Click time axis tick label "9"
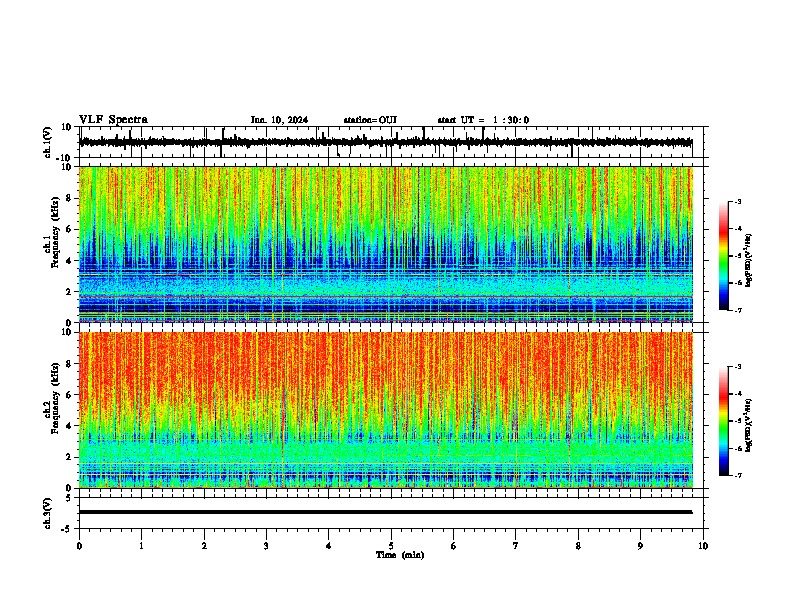 pos(640,546)
